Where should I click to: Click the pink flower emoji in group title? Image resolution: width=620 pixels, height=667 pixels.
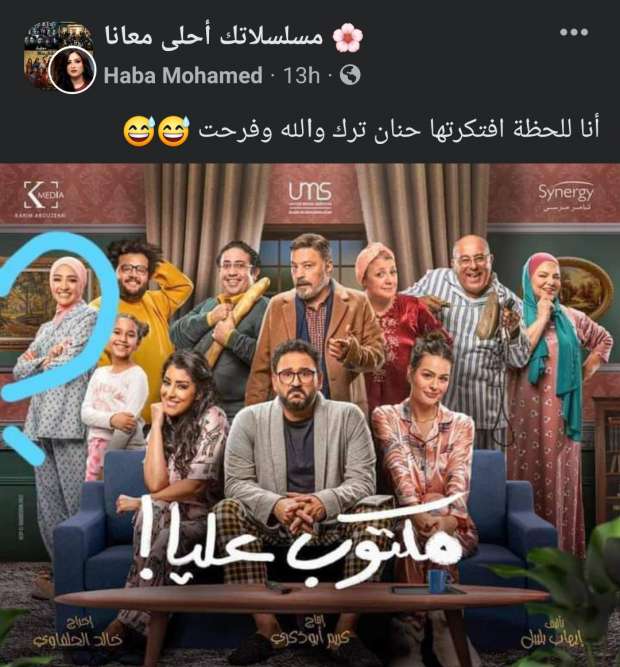(347, 37)
